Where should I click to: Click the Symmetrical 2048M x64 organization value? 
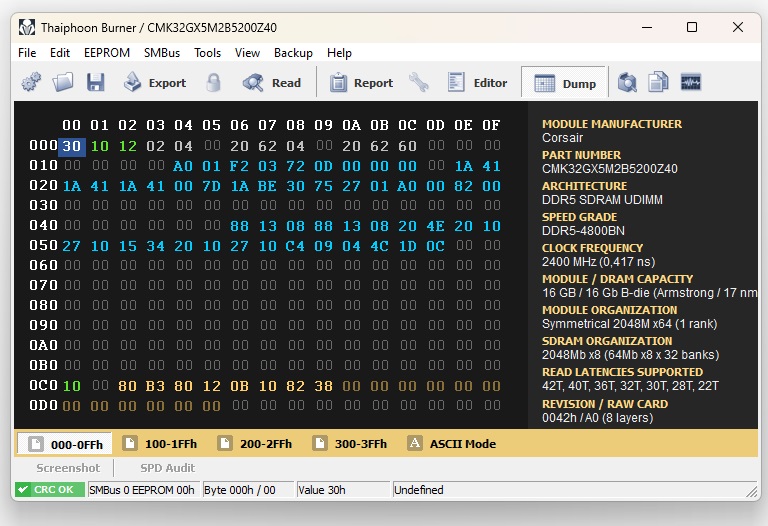pos(630,324)
